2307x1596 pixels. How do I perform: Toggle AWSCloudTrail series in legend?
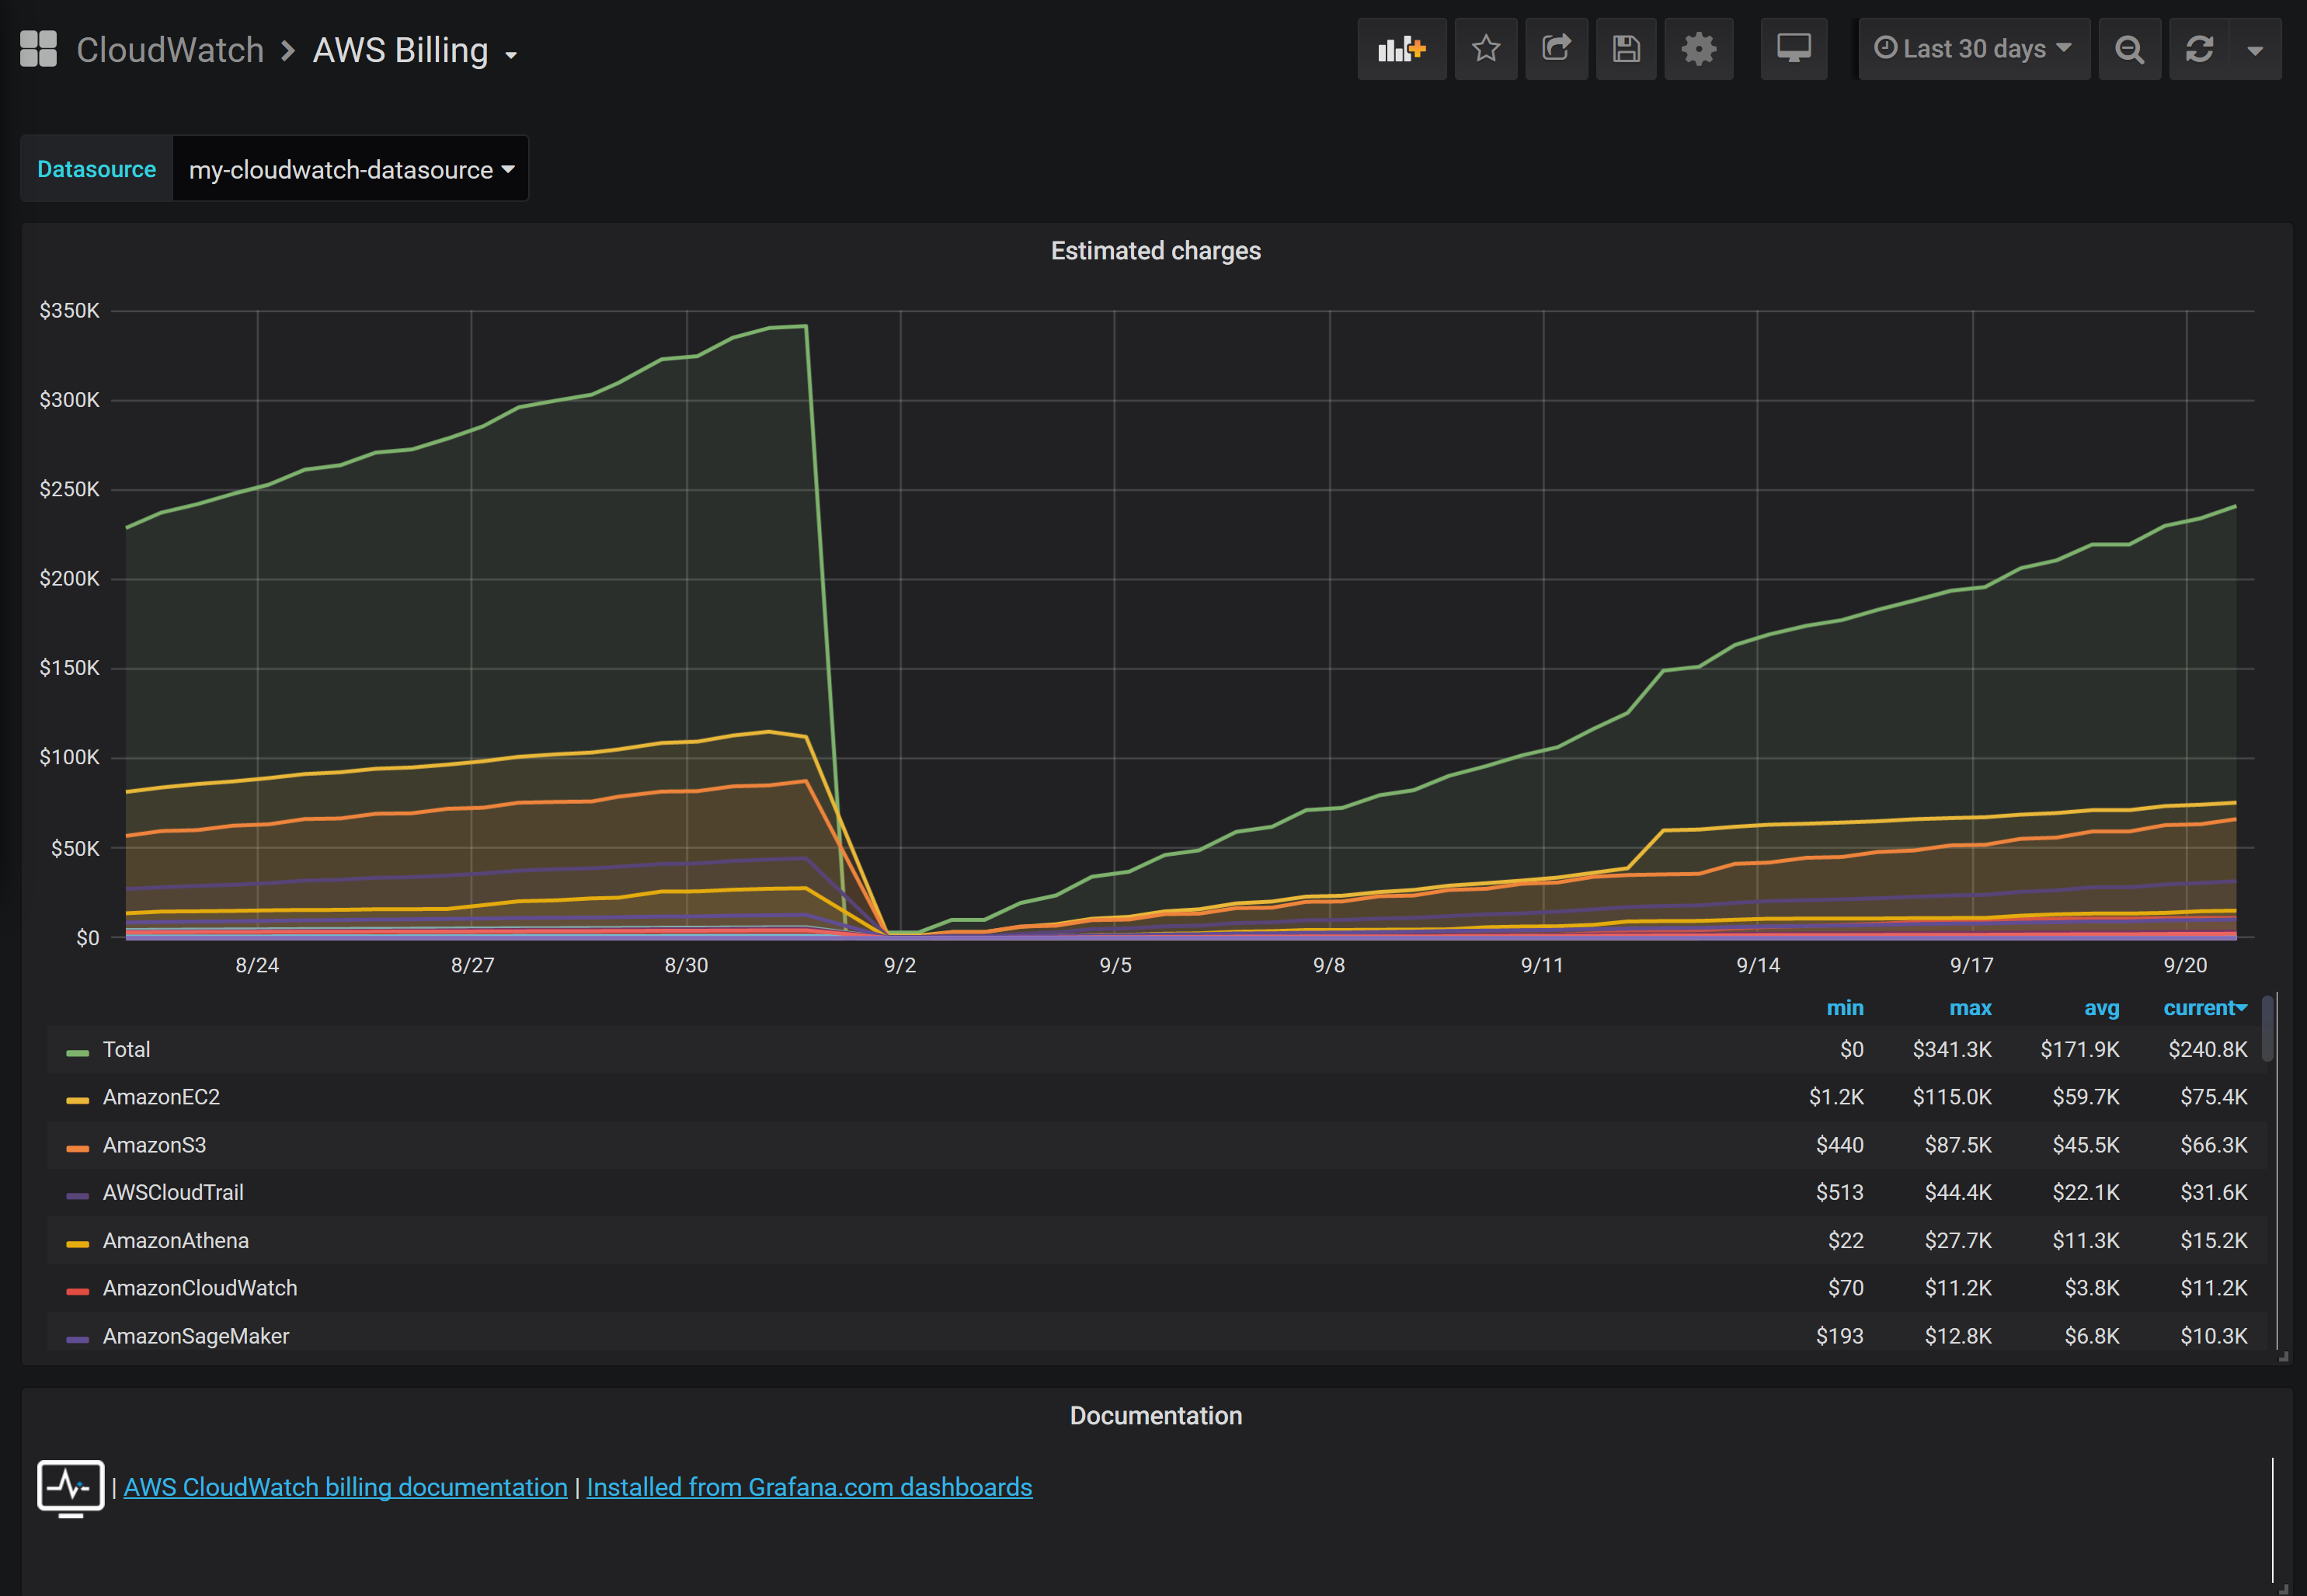coord(173,1193)
